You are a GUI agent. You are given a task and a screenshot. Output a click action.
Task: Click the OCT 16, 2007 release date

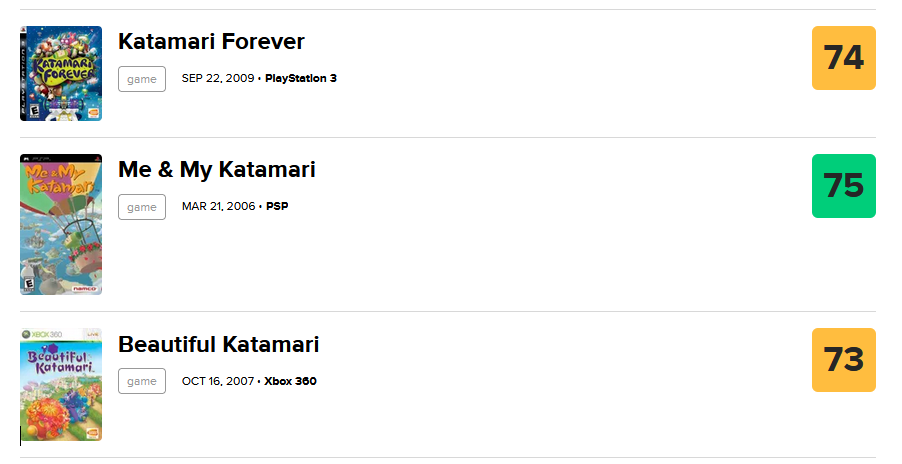[x=218, y=381]
